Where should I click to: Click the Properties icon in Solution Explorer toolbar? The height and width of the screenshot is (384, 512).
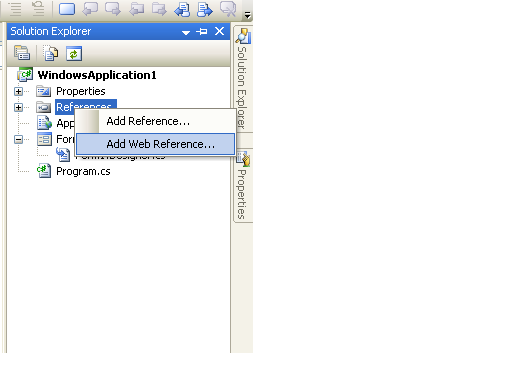(x=22, y=53)
